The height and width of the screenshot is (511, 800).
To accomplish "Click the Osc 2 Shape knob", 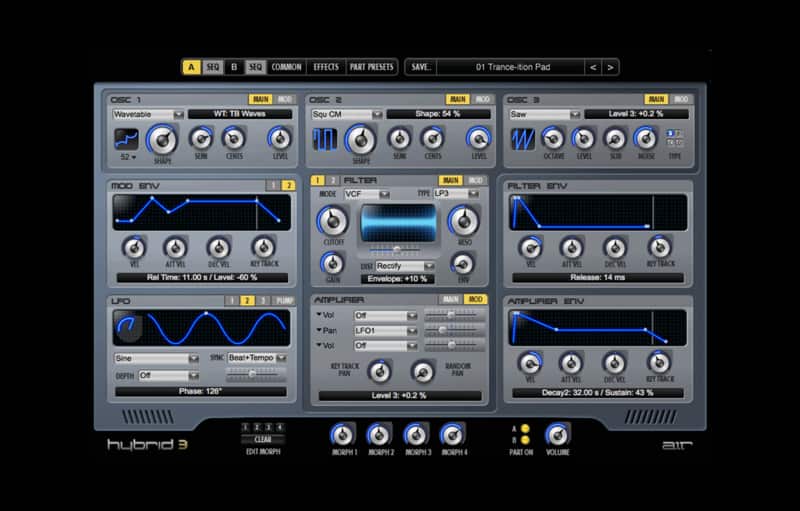I will 361,140.
